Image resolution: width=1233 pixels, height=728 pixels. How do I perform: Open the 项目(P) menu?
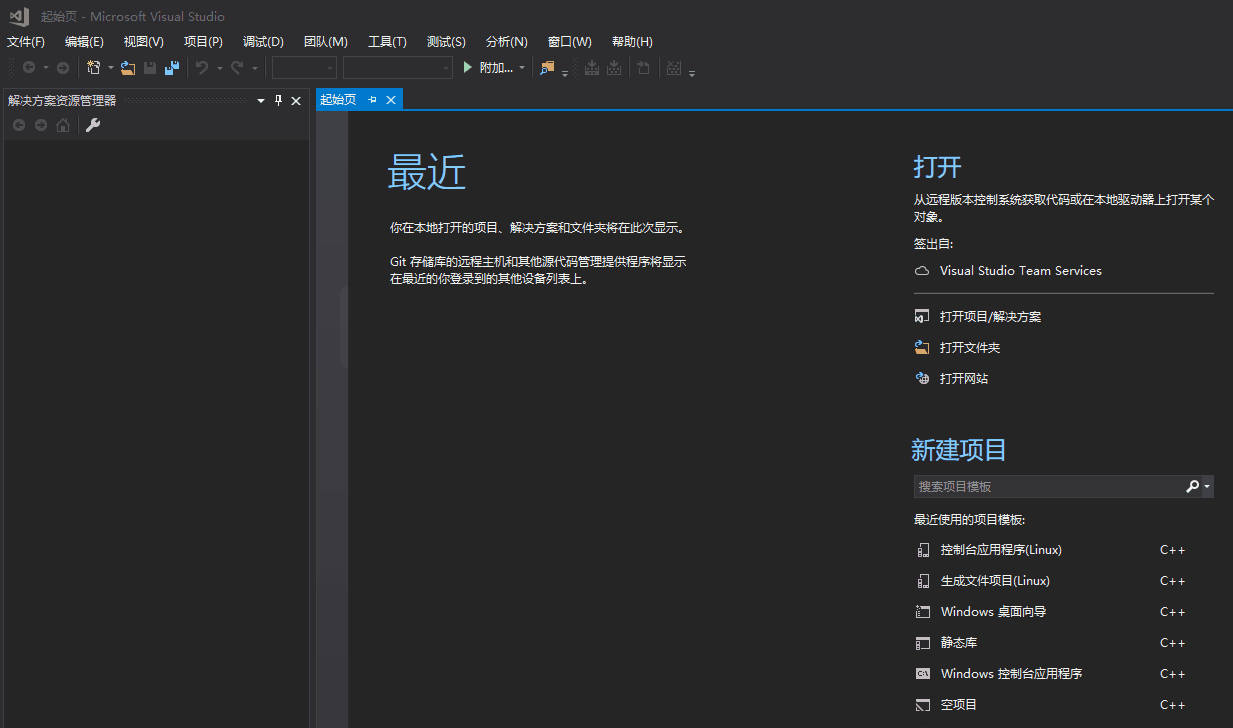point(203,42)
